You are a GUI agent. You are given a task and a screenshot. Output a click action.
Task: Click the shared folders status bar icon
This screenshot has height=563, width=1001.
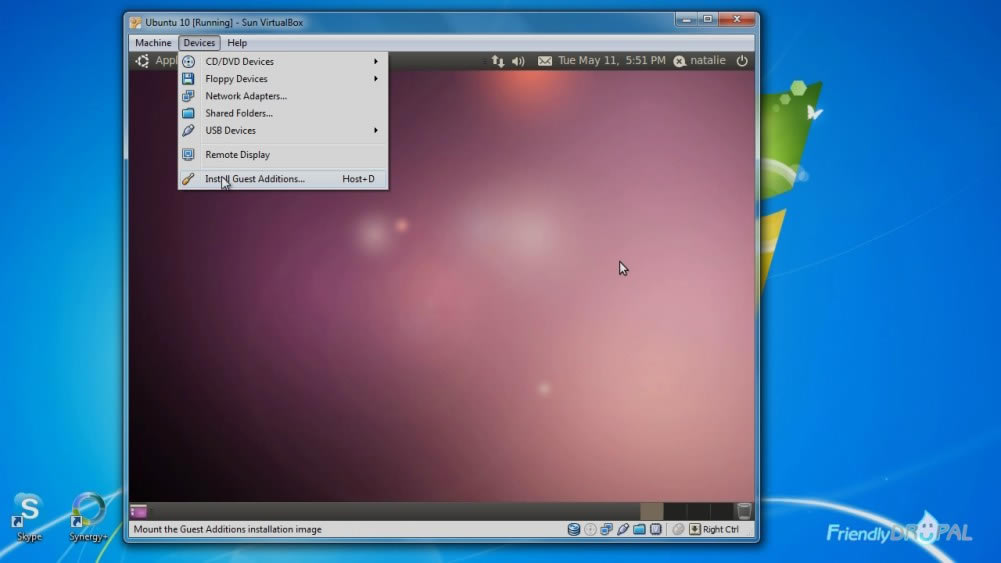pyautogui.click(x=639, y=529)
